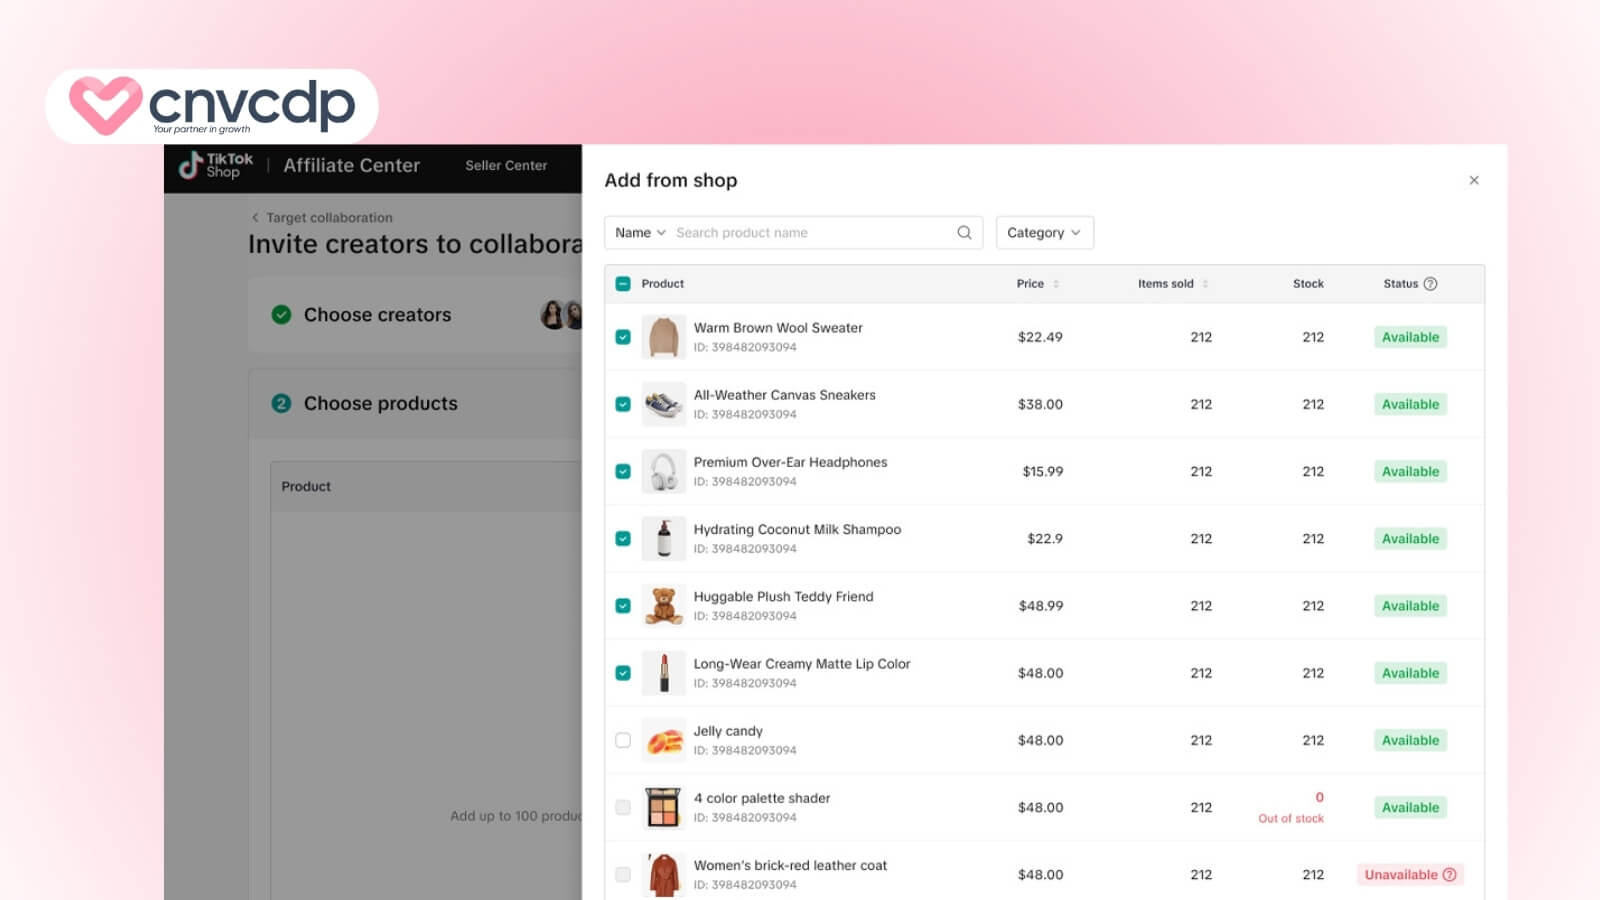Click Women's brick-red leather coat checkbox
Image resolution: width=1600 pixels, height=900 pixels.
[x=623, y=875]
